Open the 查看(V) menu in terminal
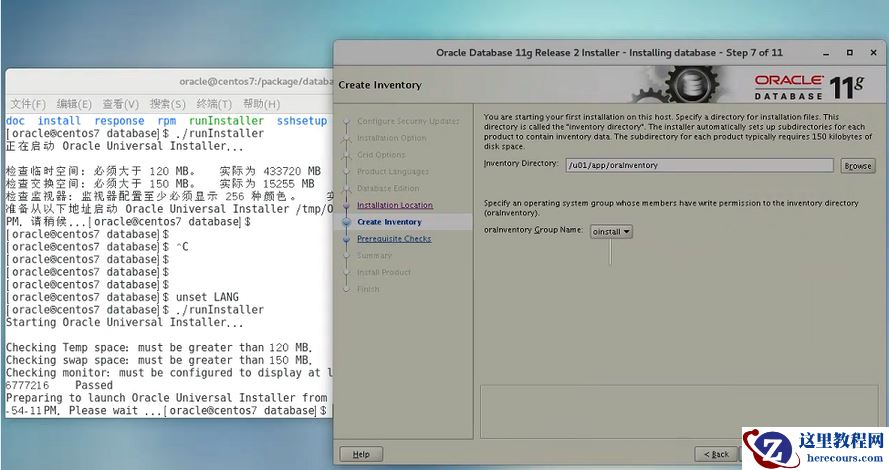This screenshot has width=889, height=470. click(x=120, y=104)
